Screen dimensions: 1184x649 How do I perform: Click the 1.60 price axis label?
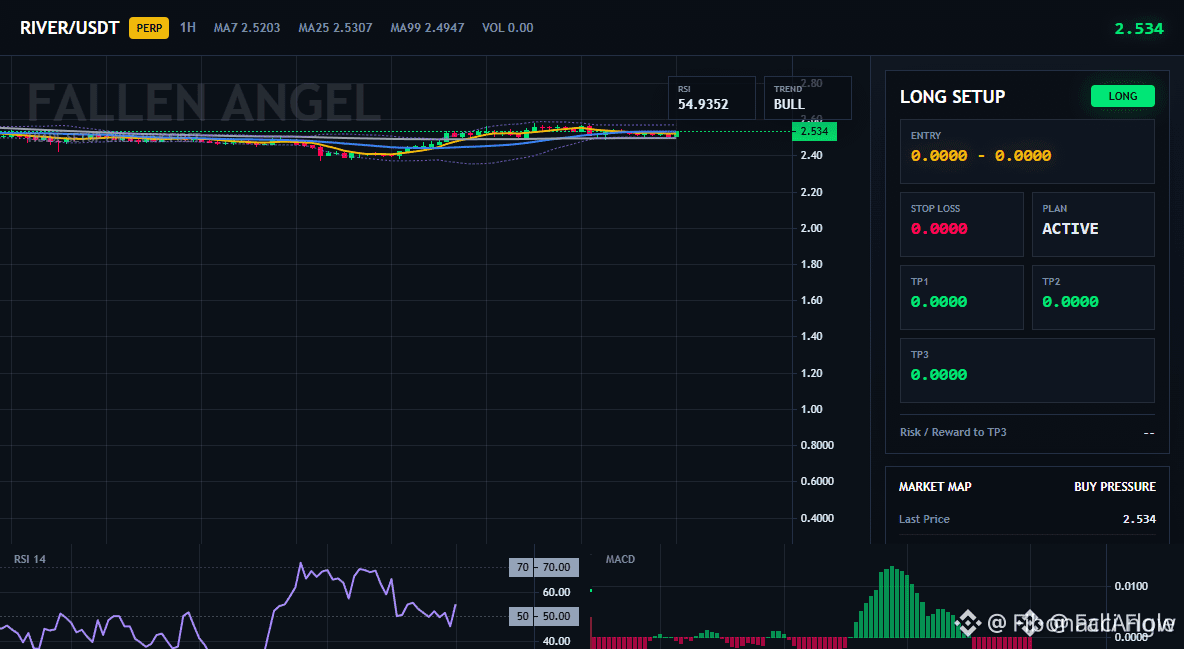(x=812, y=301)
